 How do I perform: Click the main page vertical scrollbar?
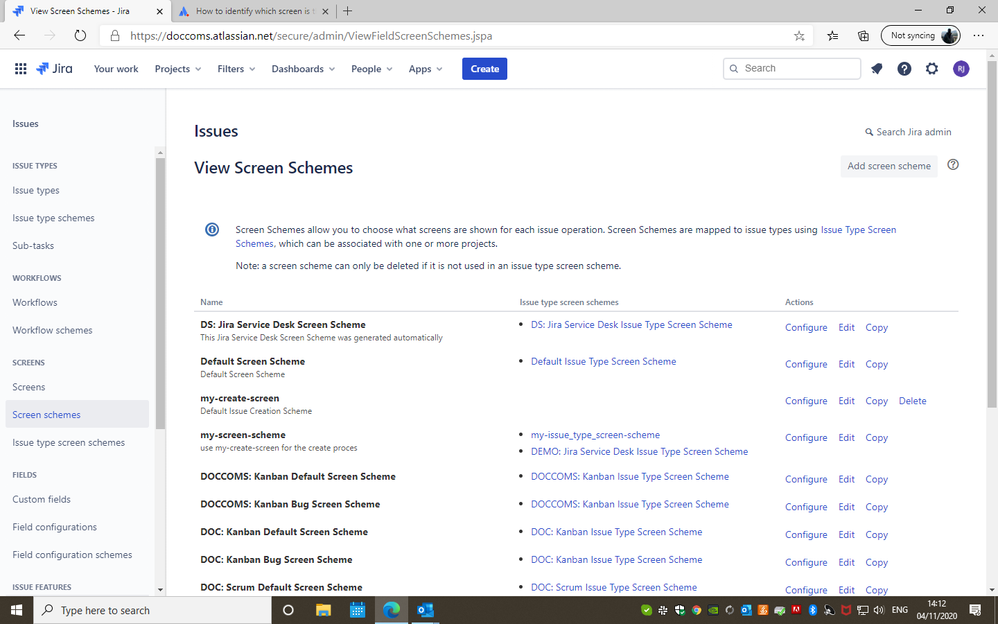pos(992,235)
